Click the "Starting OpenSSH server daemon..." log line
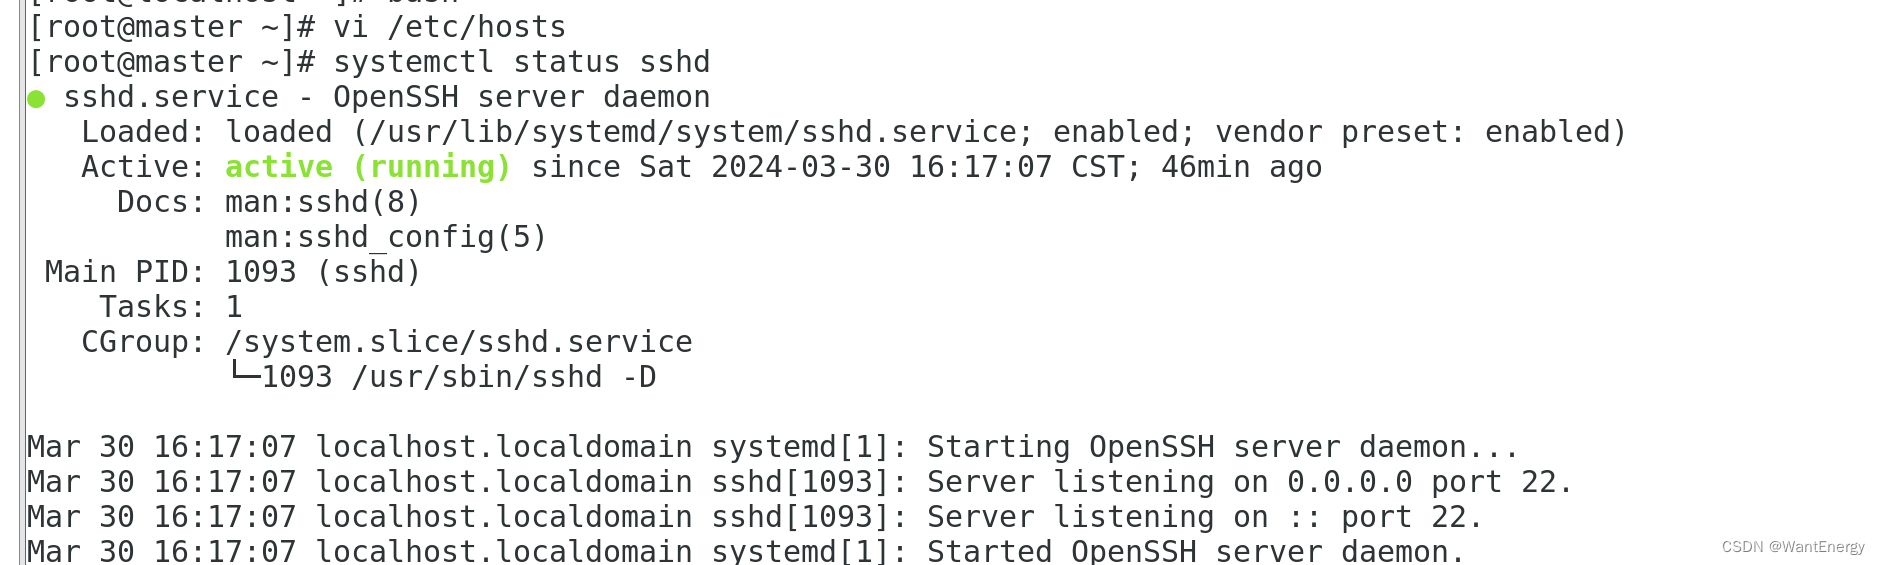Viewport: 1880px width, 565px height. [x=1222, y=447]
